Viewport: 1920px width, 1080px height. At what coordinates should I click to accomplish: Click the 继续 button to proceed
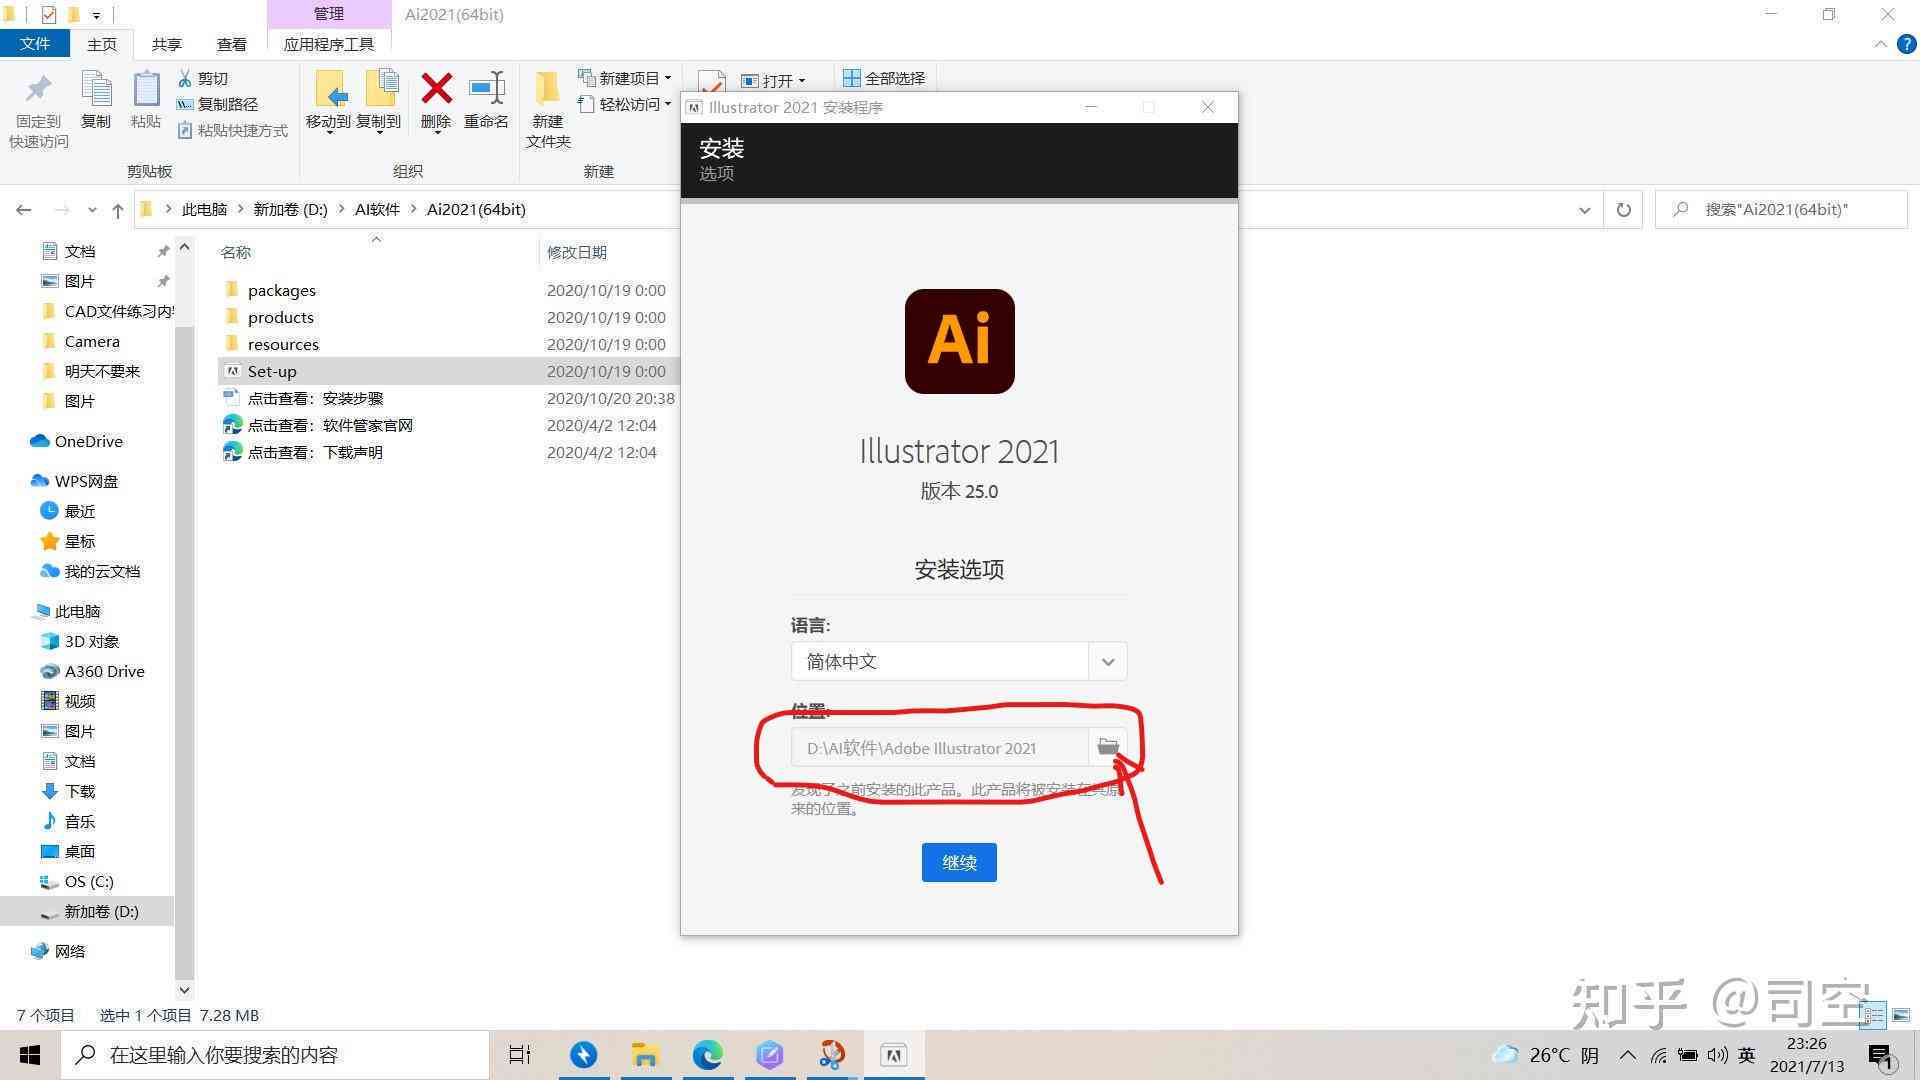tap(959, 861)
